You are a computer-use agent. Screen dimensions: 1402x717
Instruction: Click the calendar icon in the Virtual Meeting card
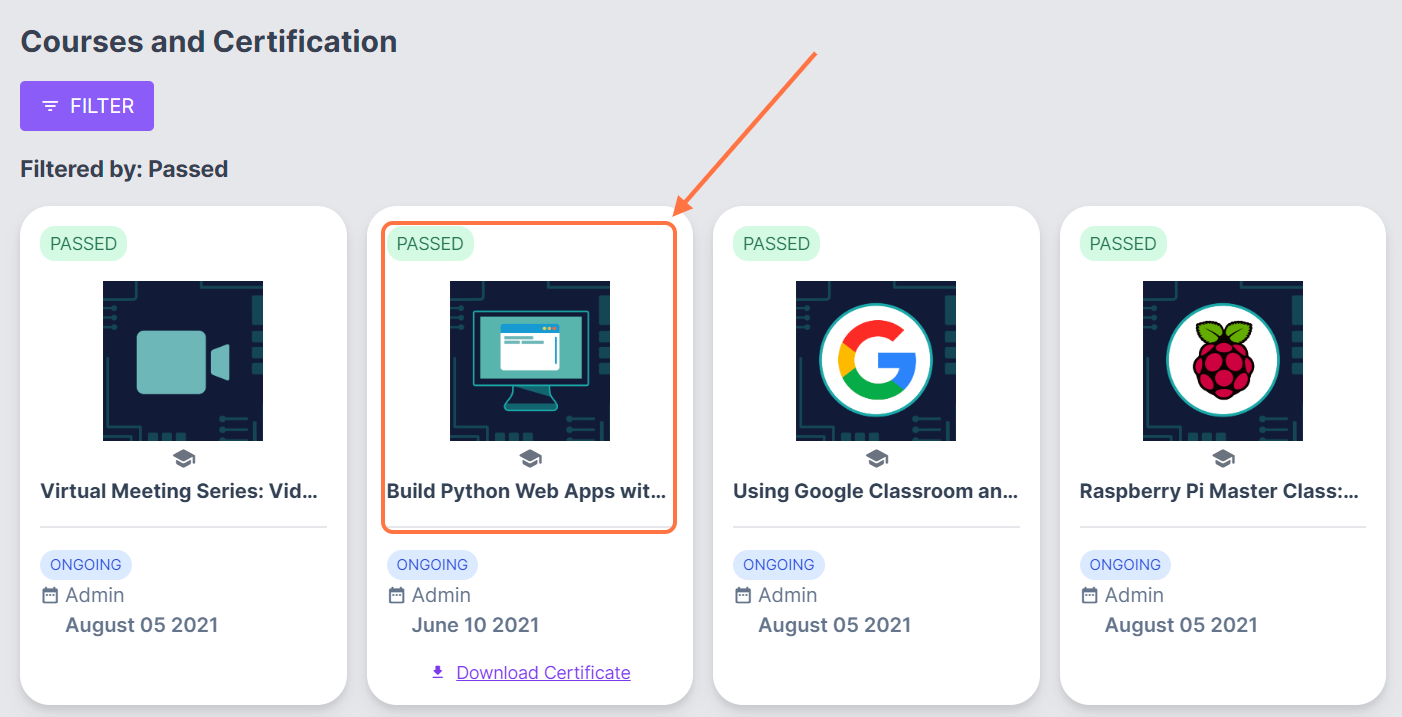pyautogui.click(x=50, y=596)
